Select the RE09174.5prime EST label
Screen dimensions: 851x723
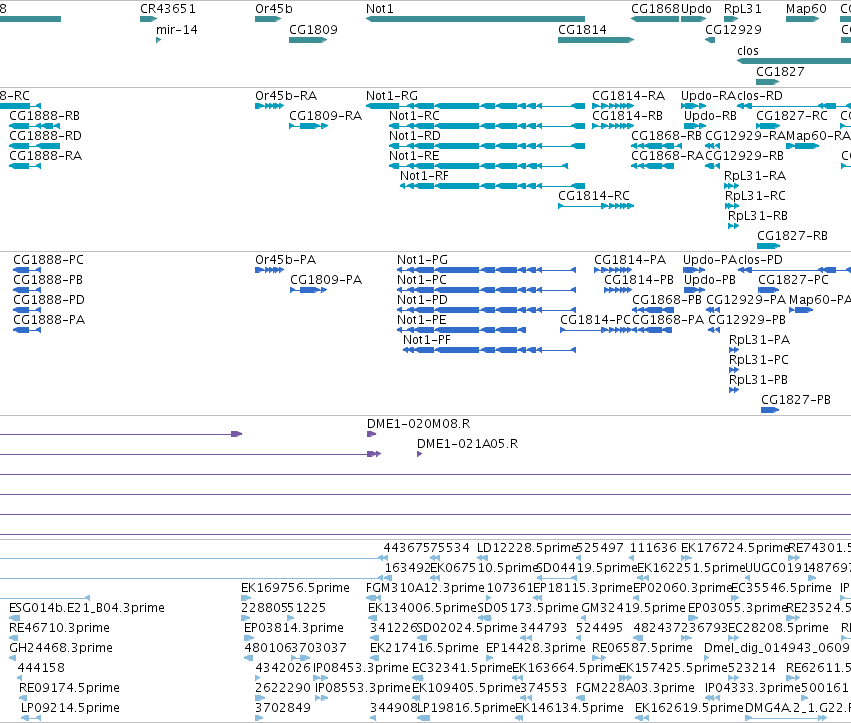pos(69,688)
